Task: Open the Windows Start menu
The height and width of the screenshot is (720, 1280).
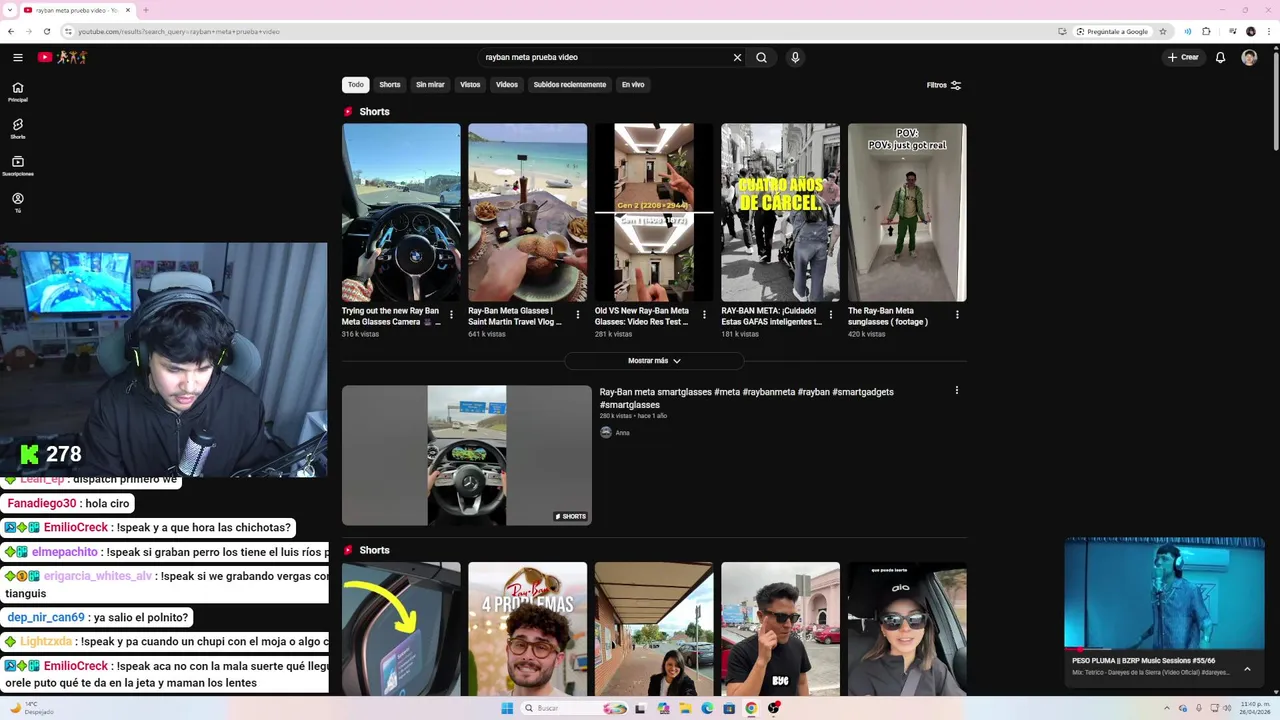Action: [507, 708]
